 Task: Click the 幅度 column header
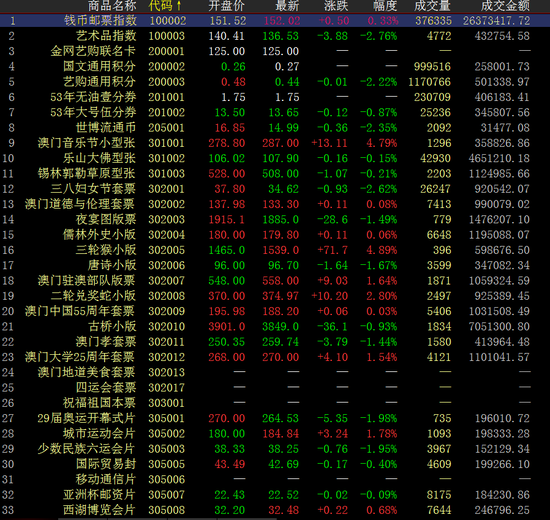tap(385, 6)
